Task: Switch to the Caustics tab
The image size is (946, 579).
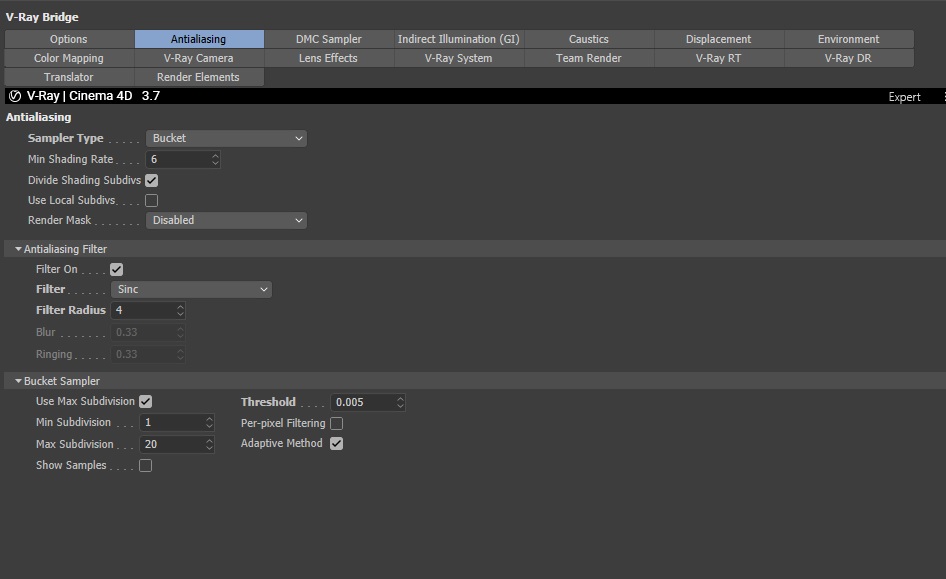Action: [x=589, y=39]
